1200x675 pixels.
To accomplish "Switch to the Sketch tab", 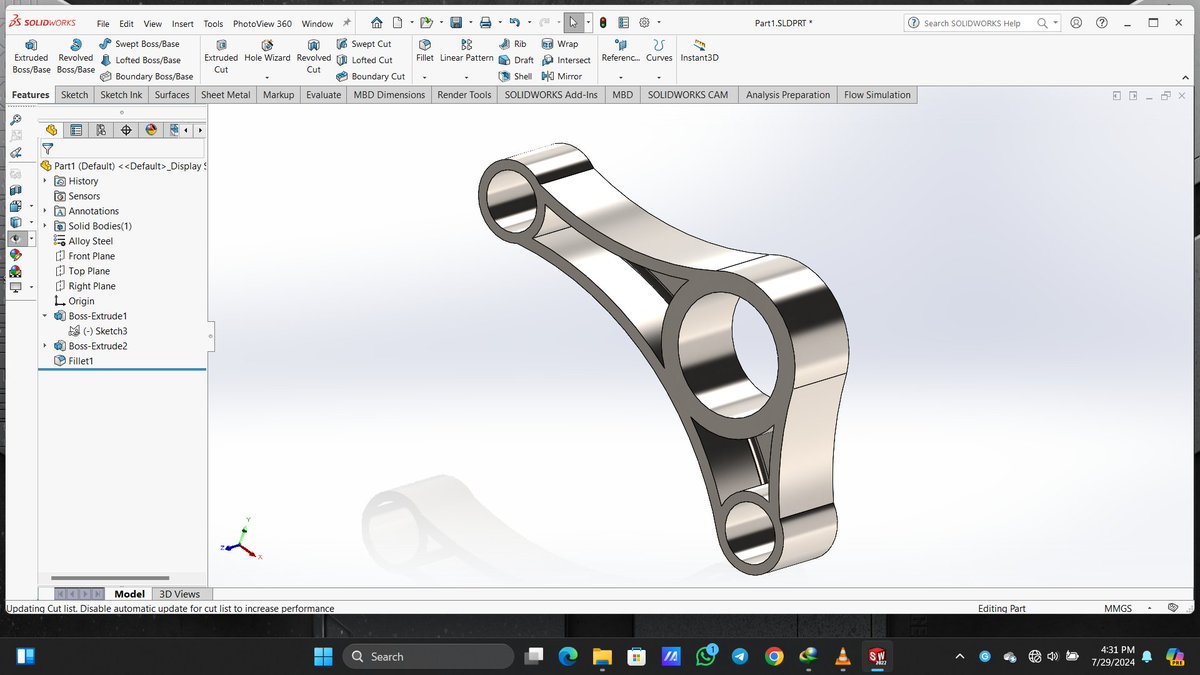I will pyautogui.click(x=75, y=95).
